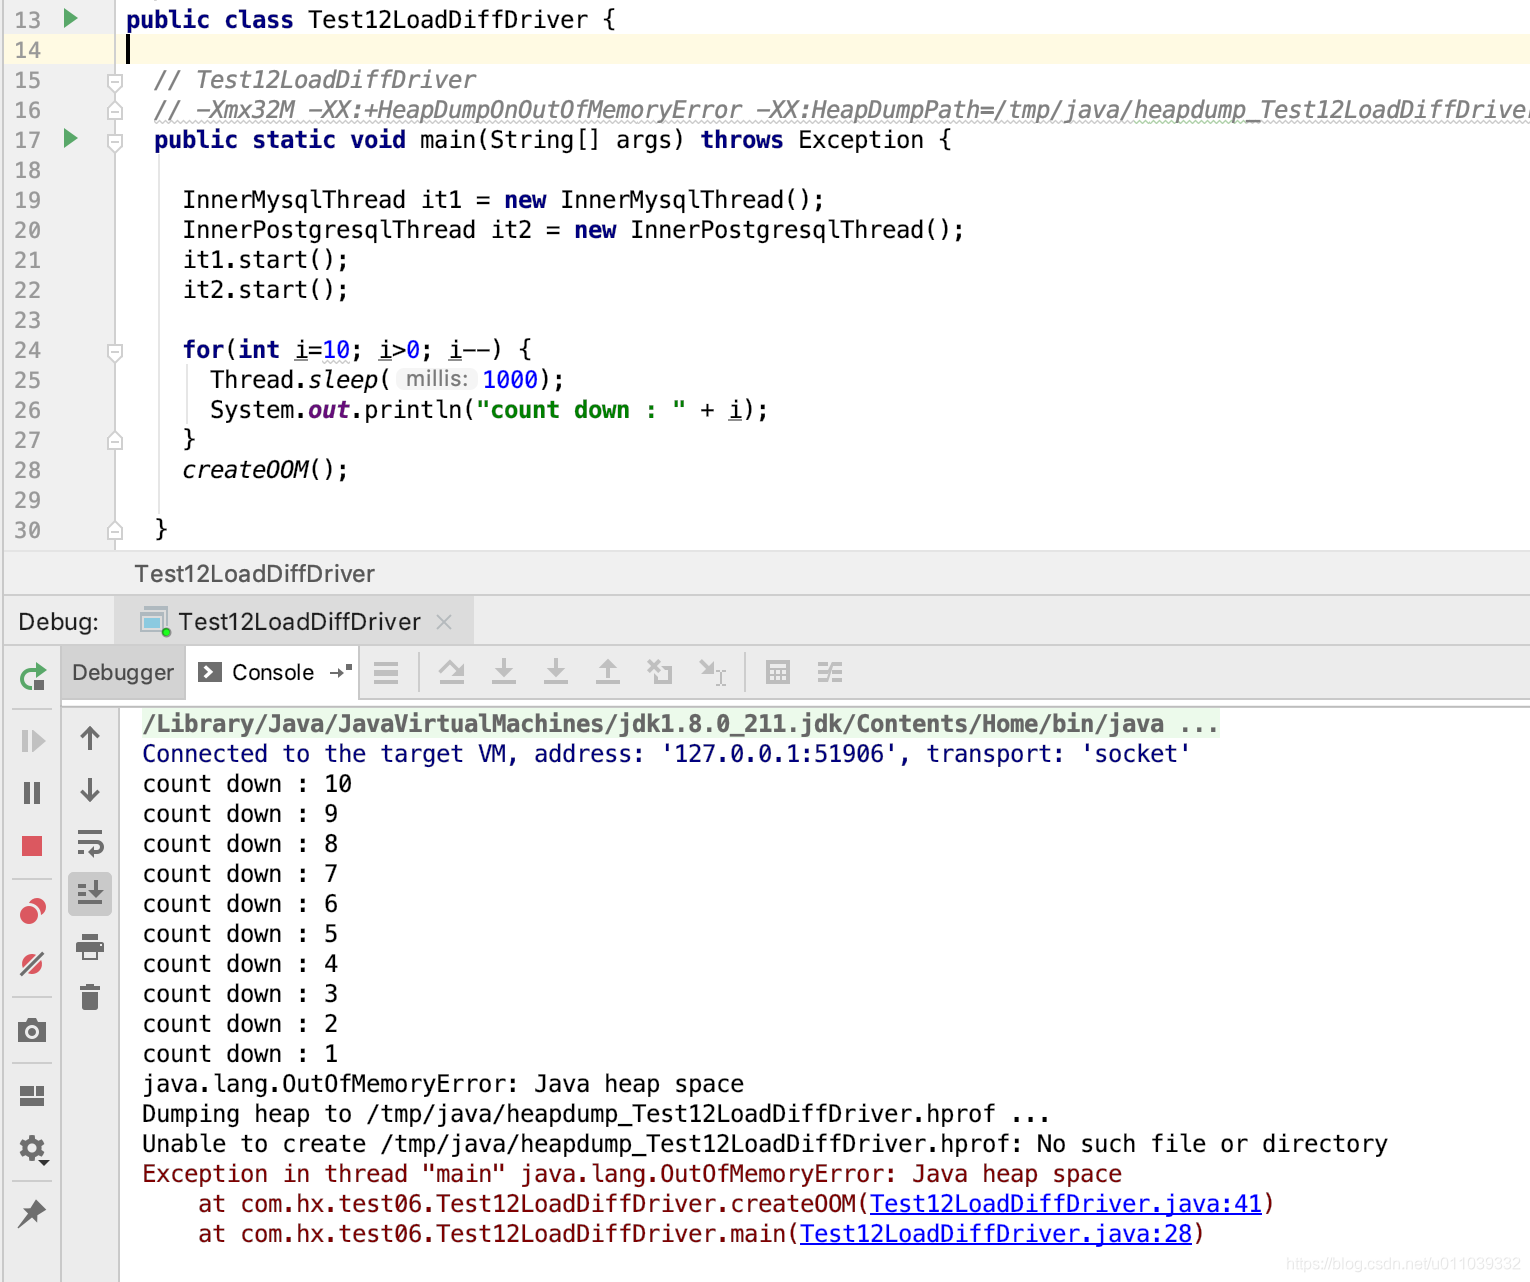Screen dimensions: 1530x1282
Task: Click the Drop Frame icon
Action: point(660,672)
